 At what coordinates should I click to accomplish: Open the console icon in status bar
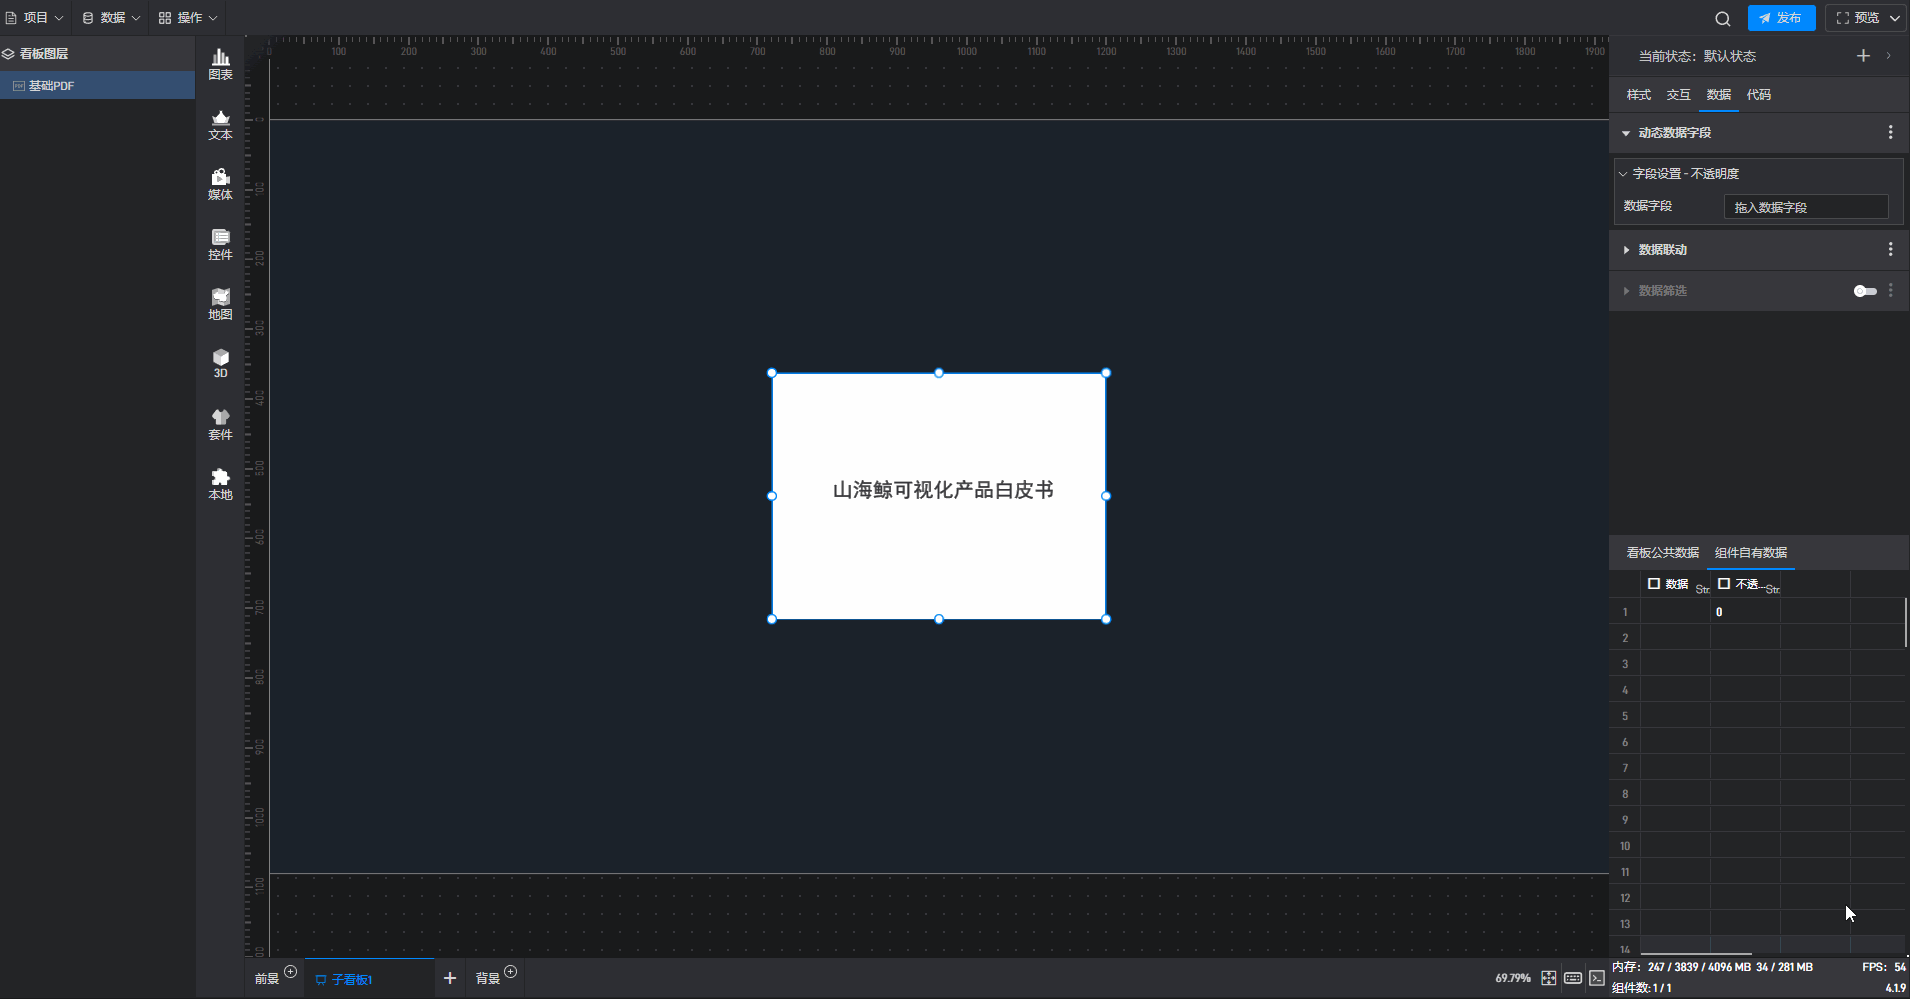[1597, 978]
